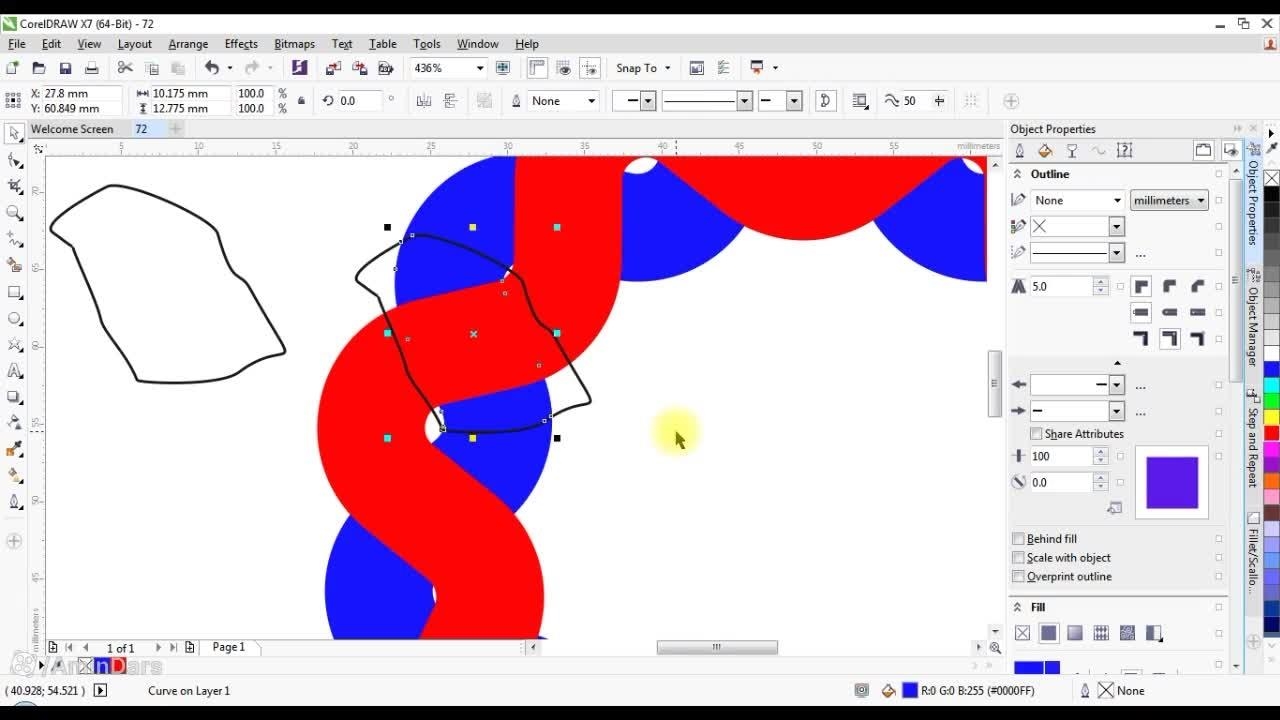Open the Effects menu
Screen dimensions: 1280x720
pyautogui.click(x=241, y=44)
